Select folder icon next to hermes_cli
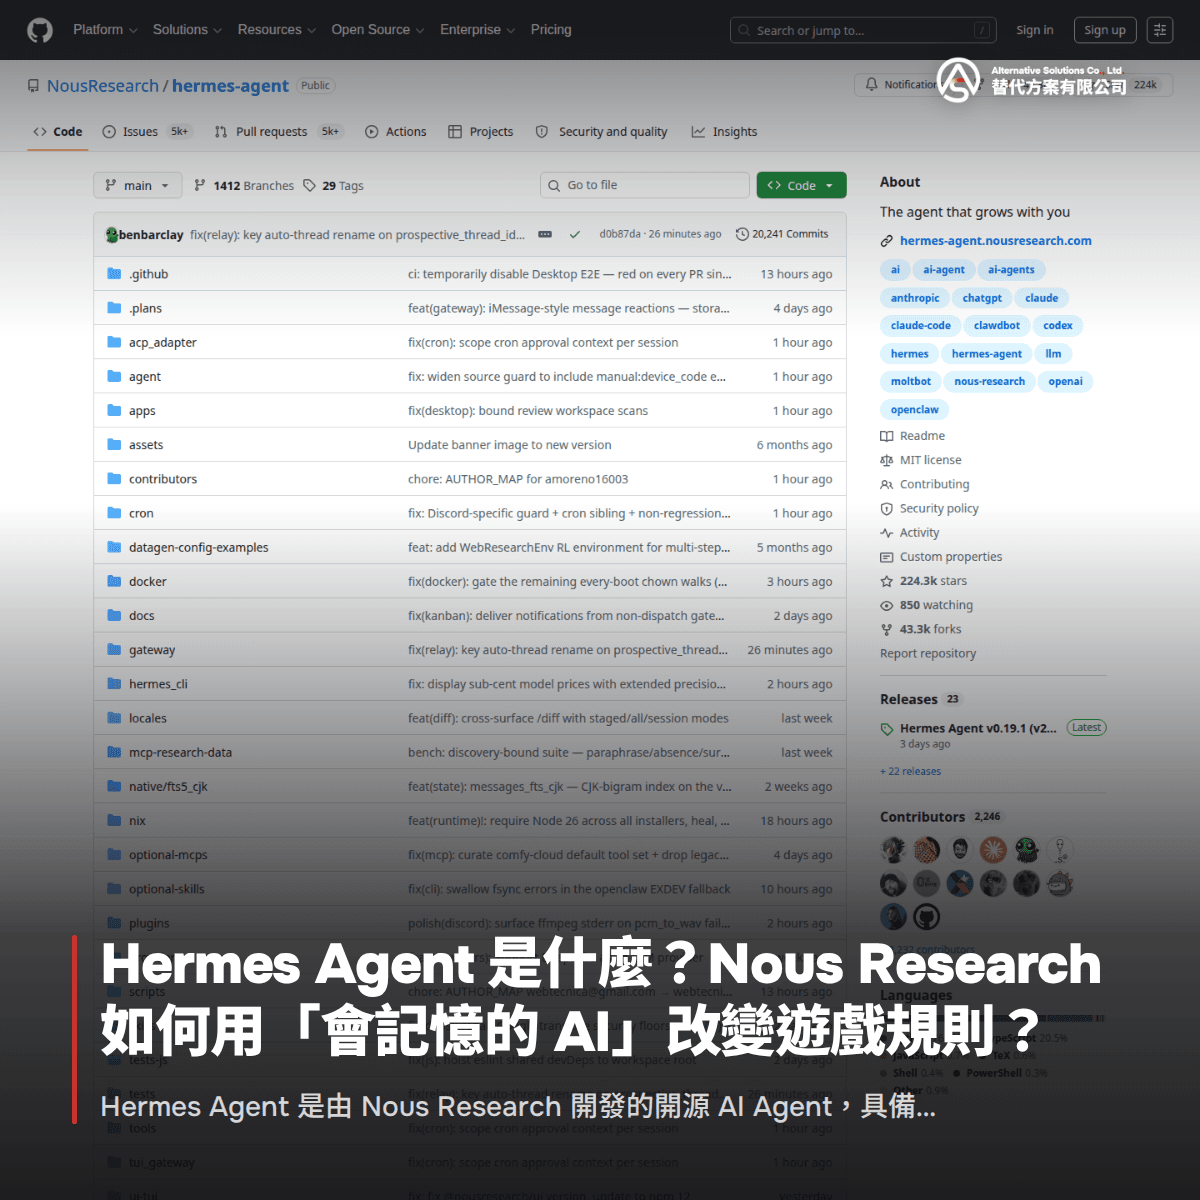Screen dimensions: 1200x1200 click(x=114, y=684)
